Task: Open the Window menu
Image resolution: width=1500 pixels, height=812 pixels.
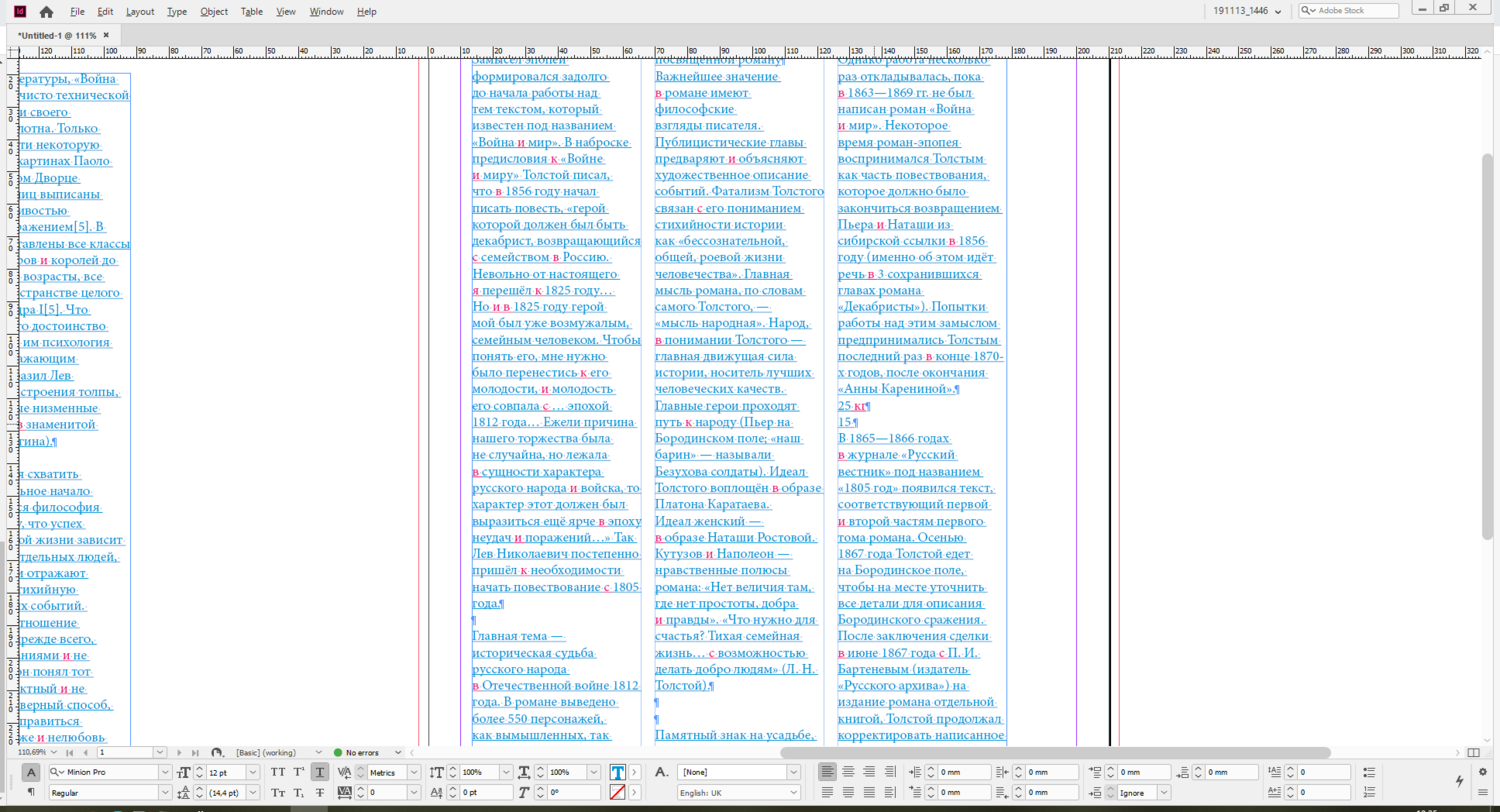Action: click(326, 11)
